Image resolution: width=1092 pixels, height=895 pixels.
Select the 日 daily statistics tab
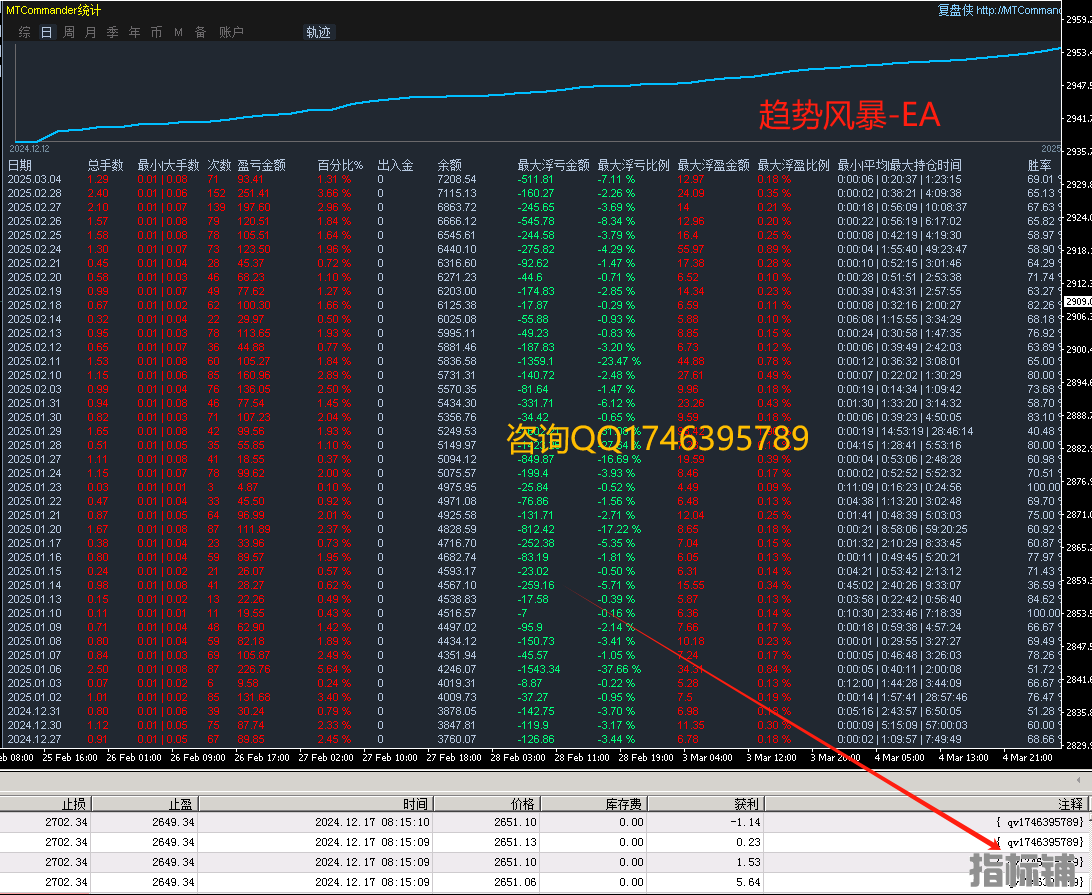pos(46,32)
